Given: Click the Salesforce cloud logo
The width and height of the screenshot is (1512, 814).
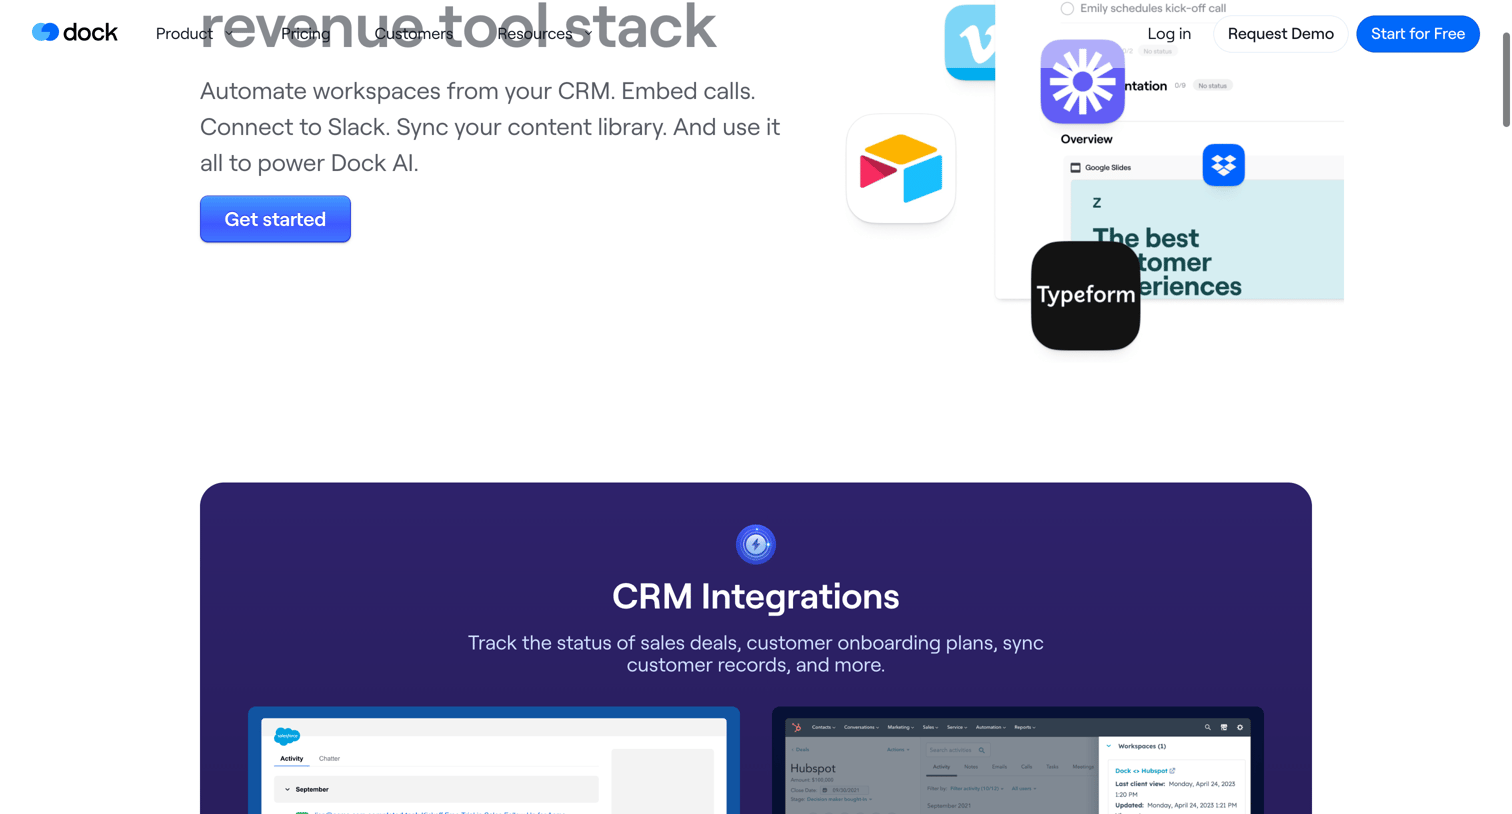Looking at the screenshot, I should (287, 736).
